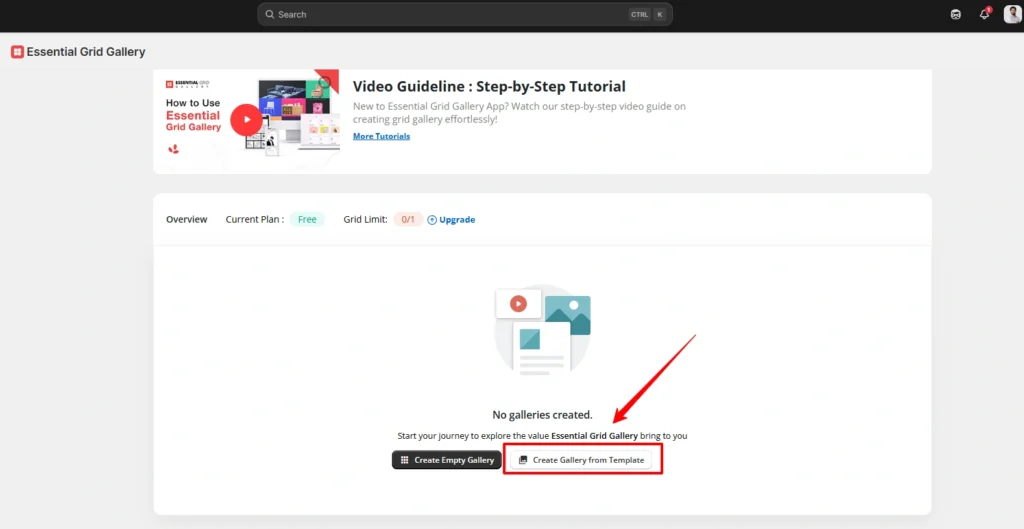Click Create Empty Gallery button

(447, 460)
